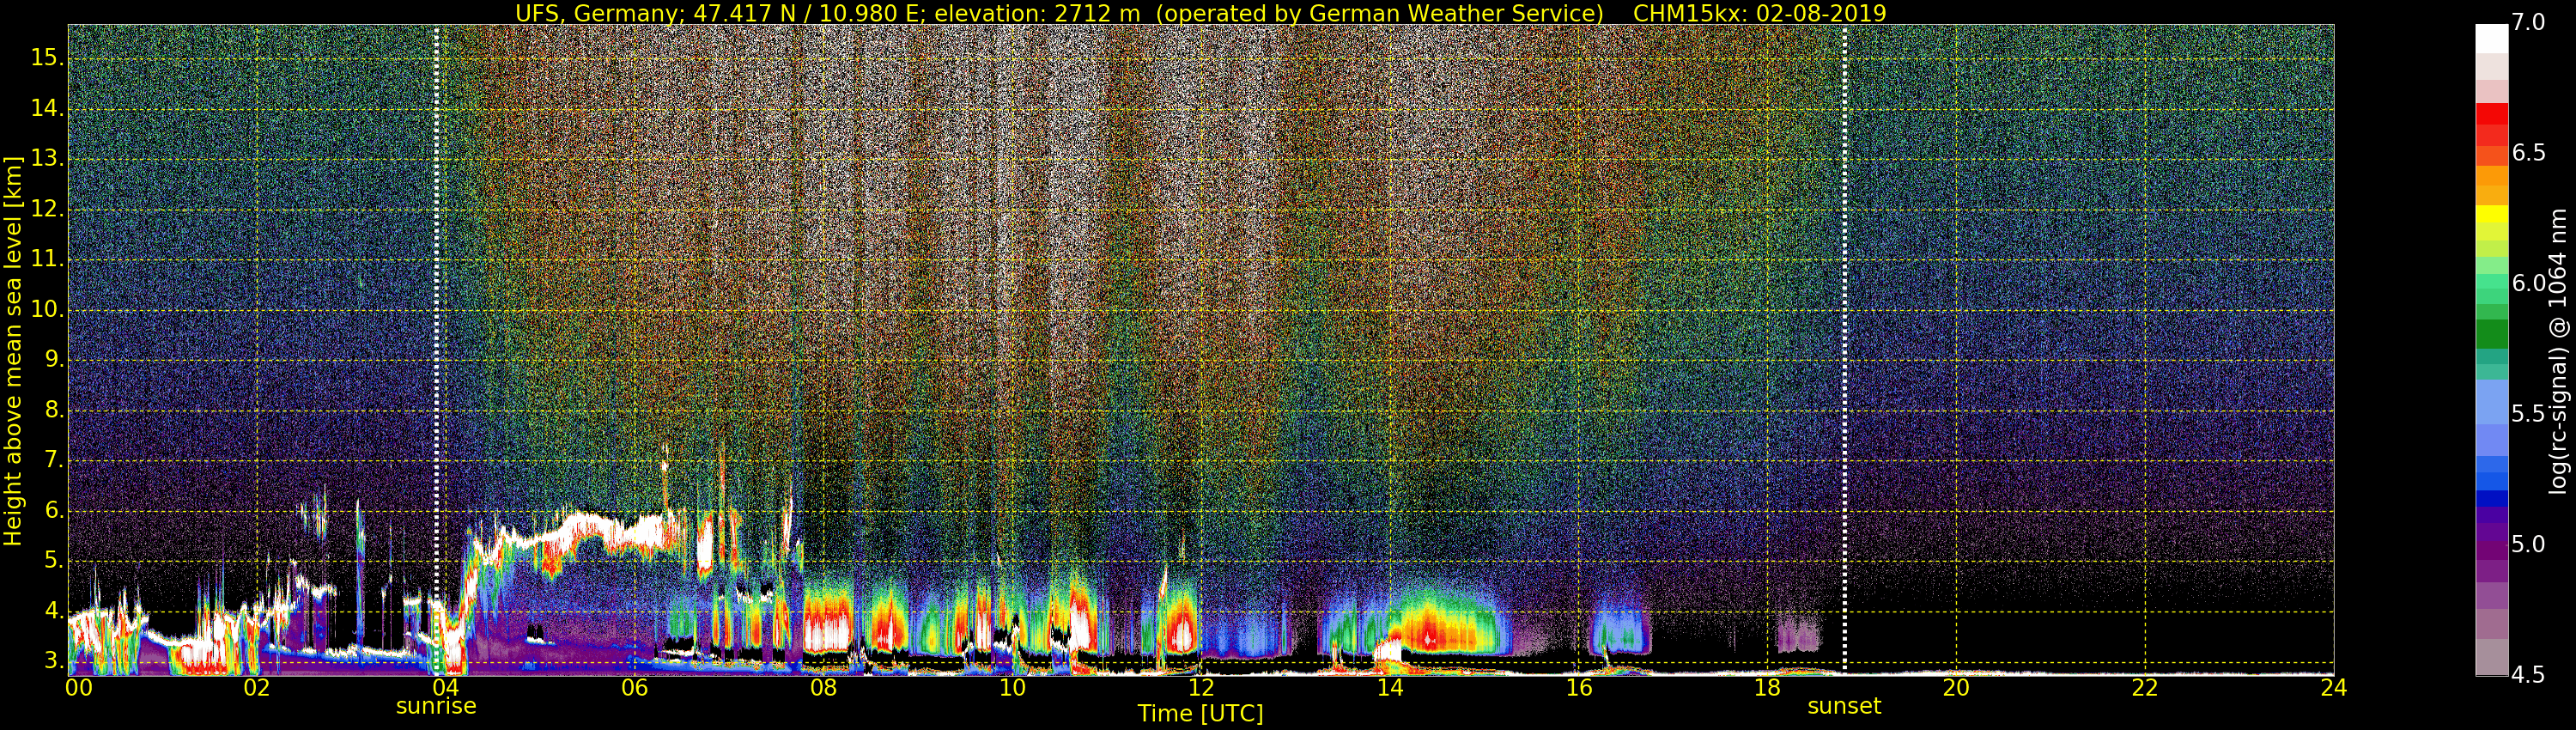The height and width of the screenshot is (730, 2576).
Task: Click the height axis tick '10.'
Action: [x=47, y=310]
